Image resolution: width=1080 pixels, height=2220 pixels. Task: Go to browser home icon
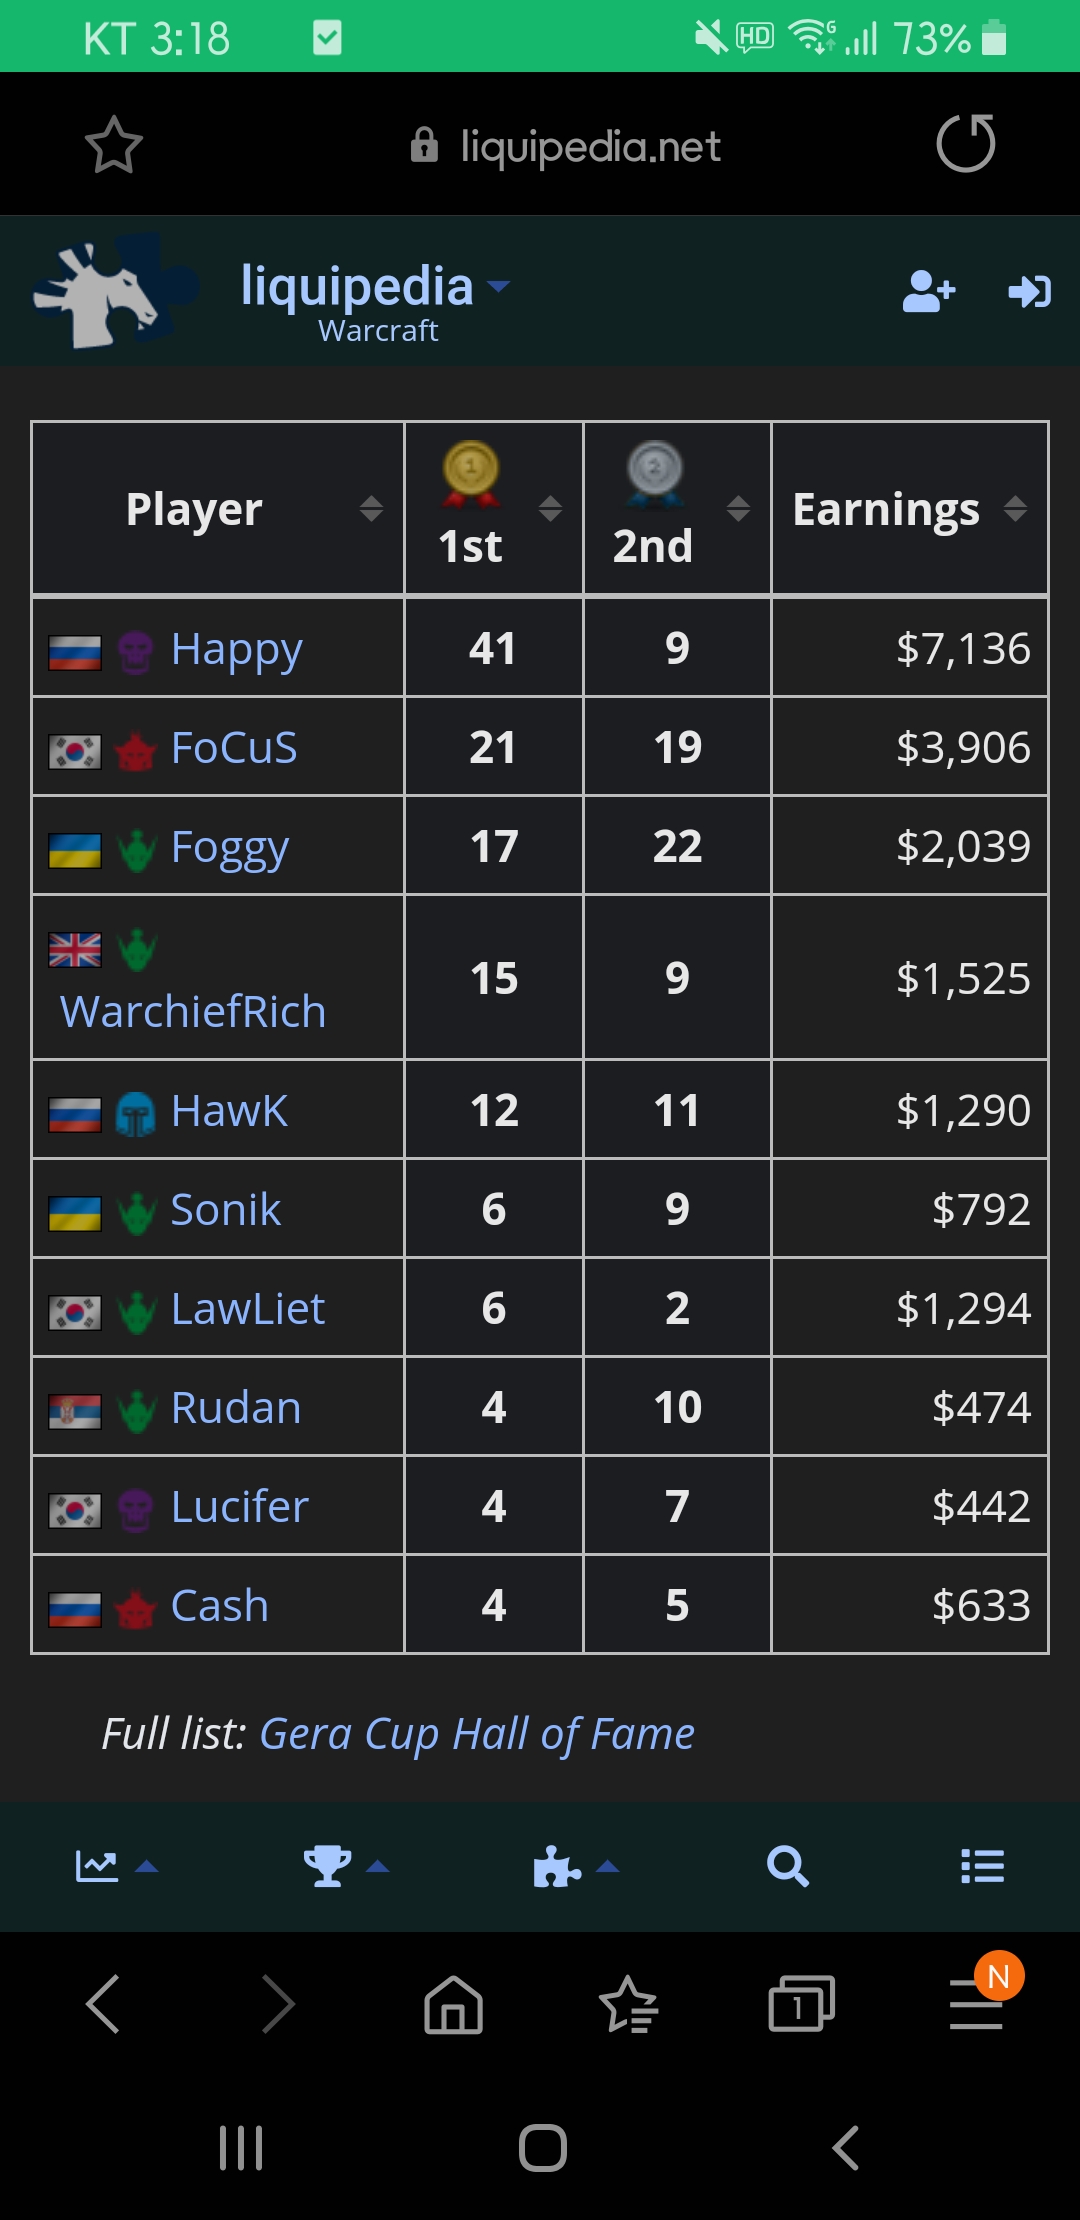[x=454, y=2004]
